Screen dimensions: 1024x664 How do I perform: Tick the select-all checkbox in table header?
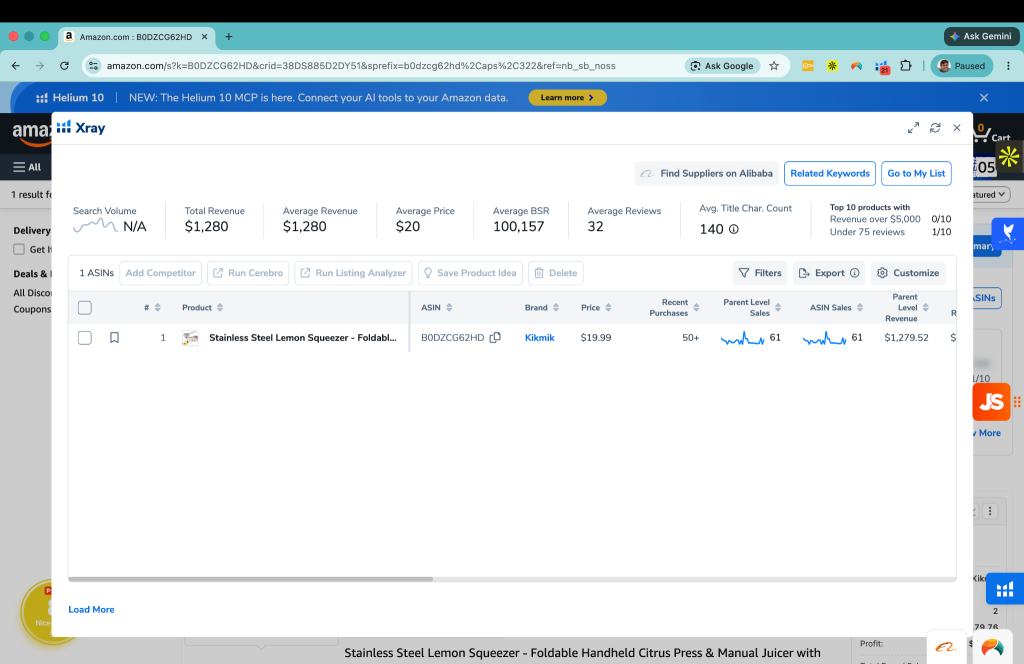[x=85, y=308]
